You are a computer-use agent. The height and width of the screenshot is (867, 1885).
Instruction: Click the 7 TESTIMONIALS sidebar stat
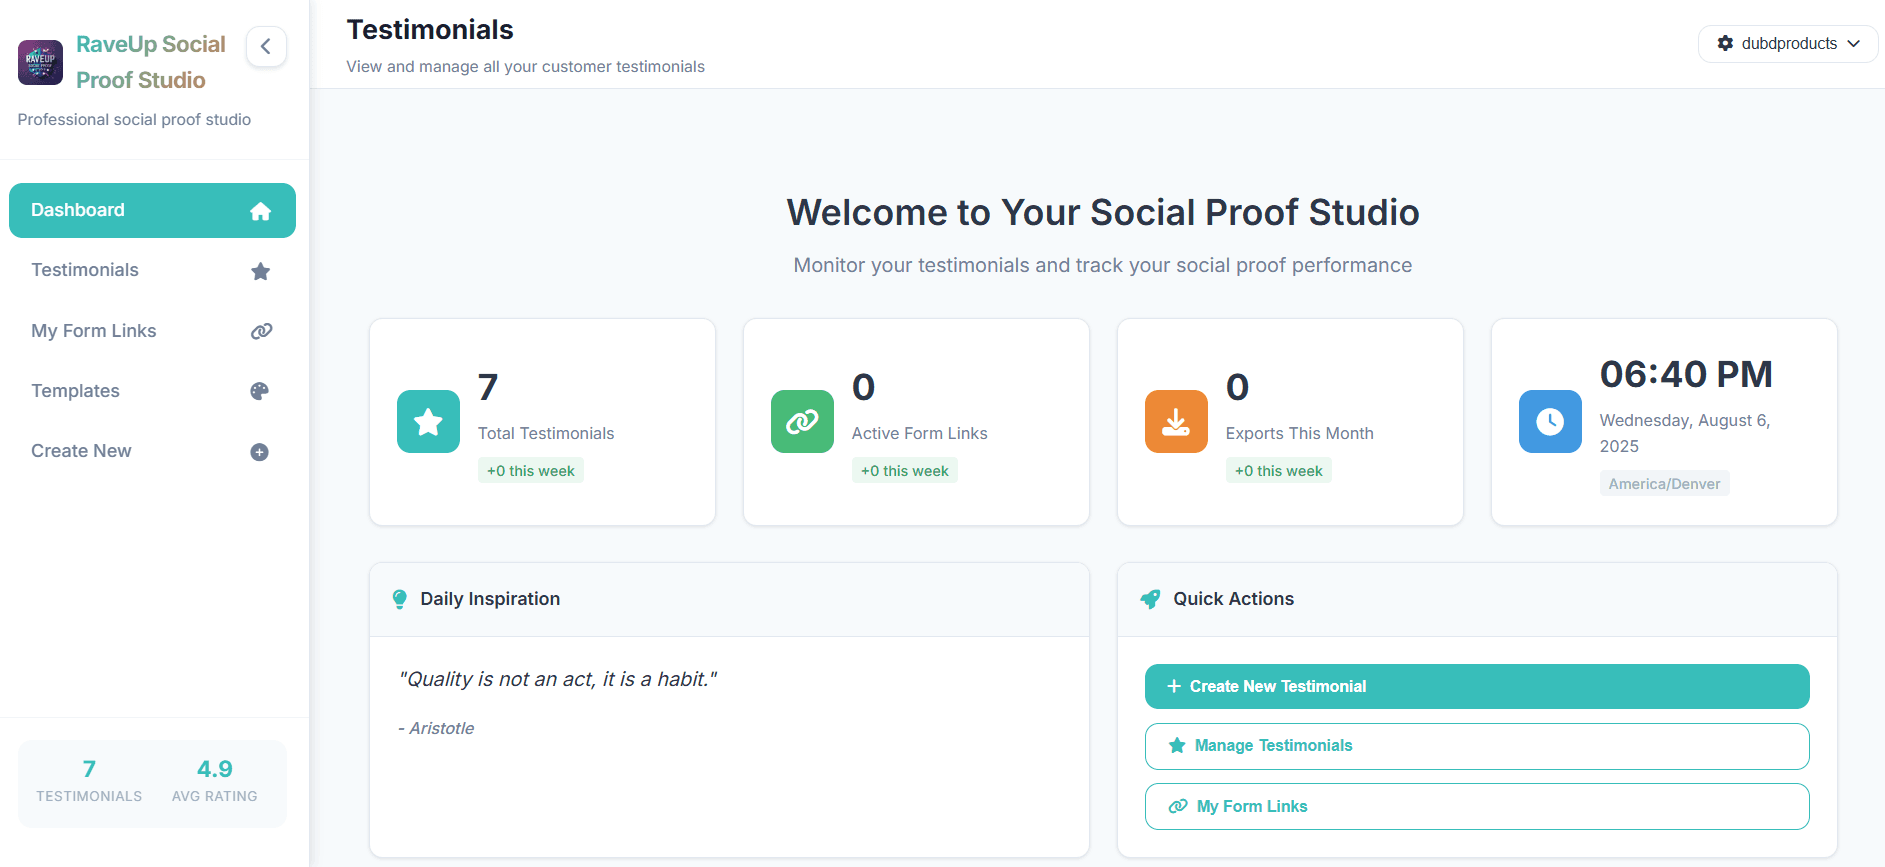(89, 781)
